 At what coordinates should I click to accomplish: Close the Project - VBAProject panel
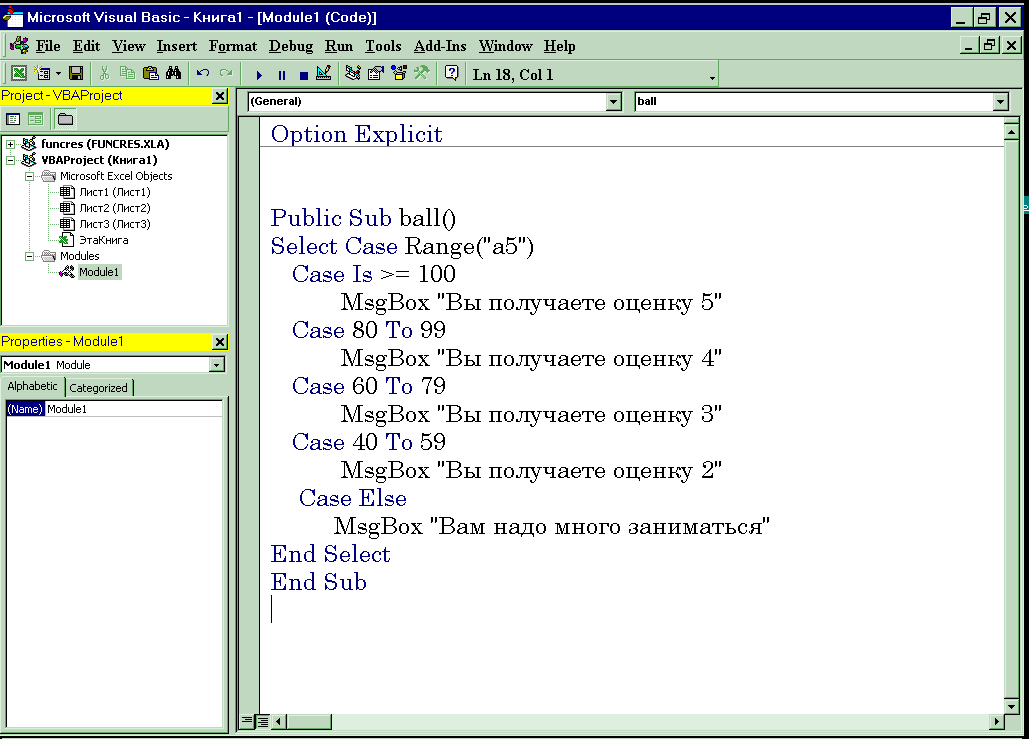[220, 96]
